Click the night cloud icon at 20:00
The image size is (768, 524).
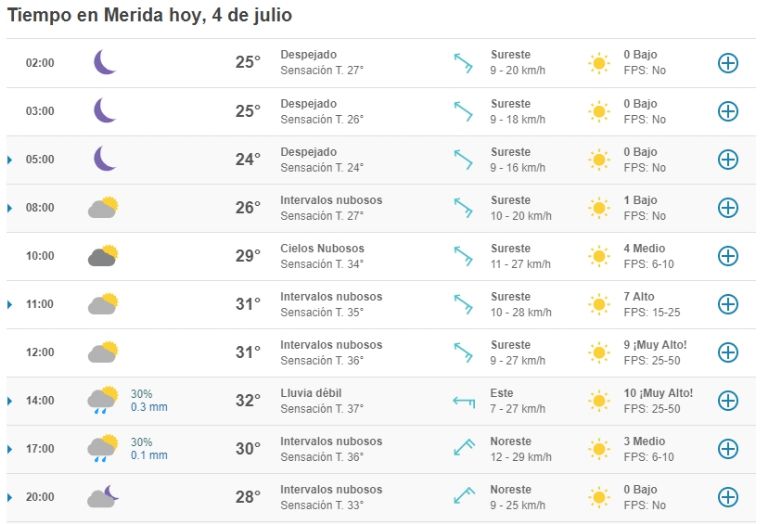pyautogui.click(x=103, y=496)
